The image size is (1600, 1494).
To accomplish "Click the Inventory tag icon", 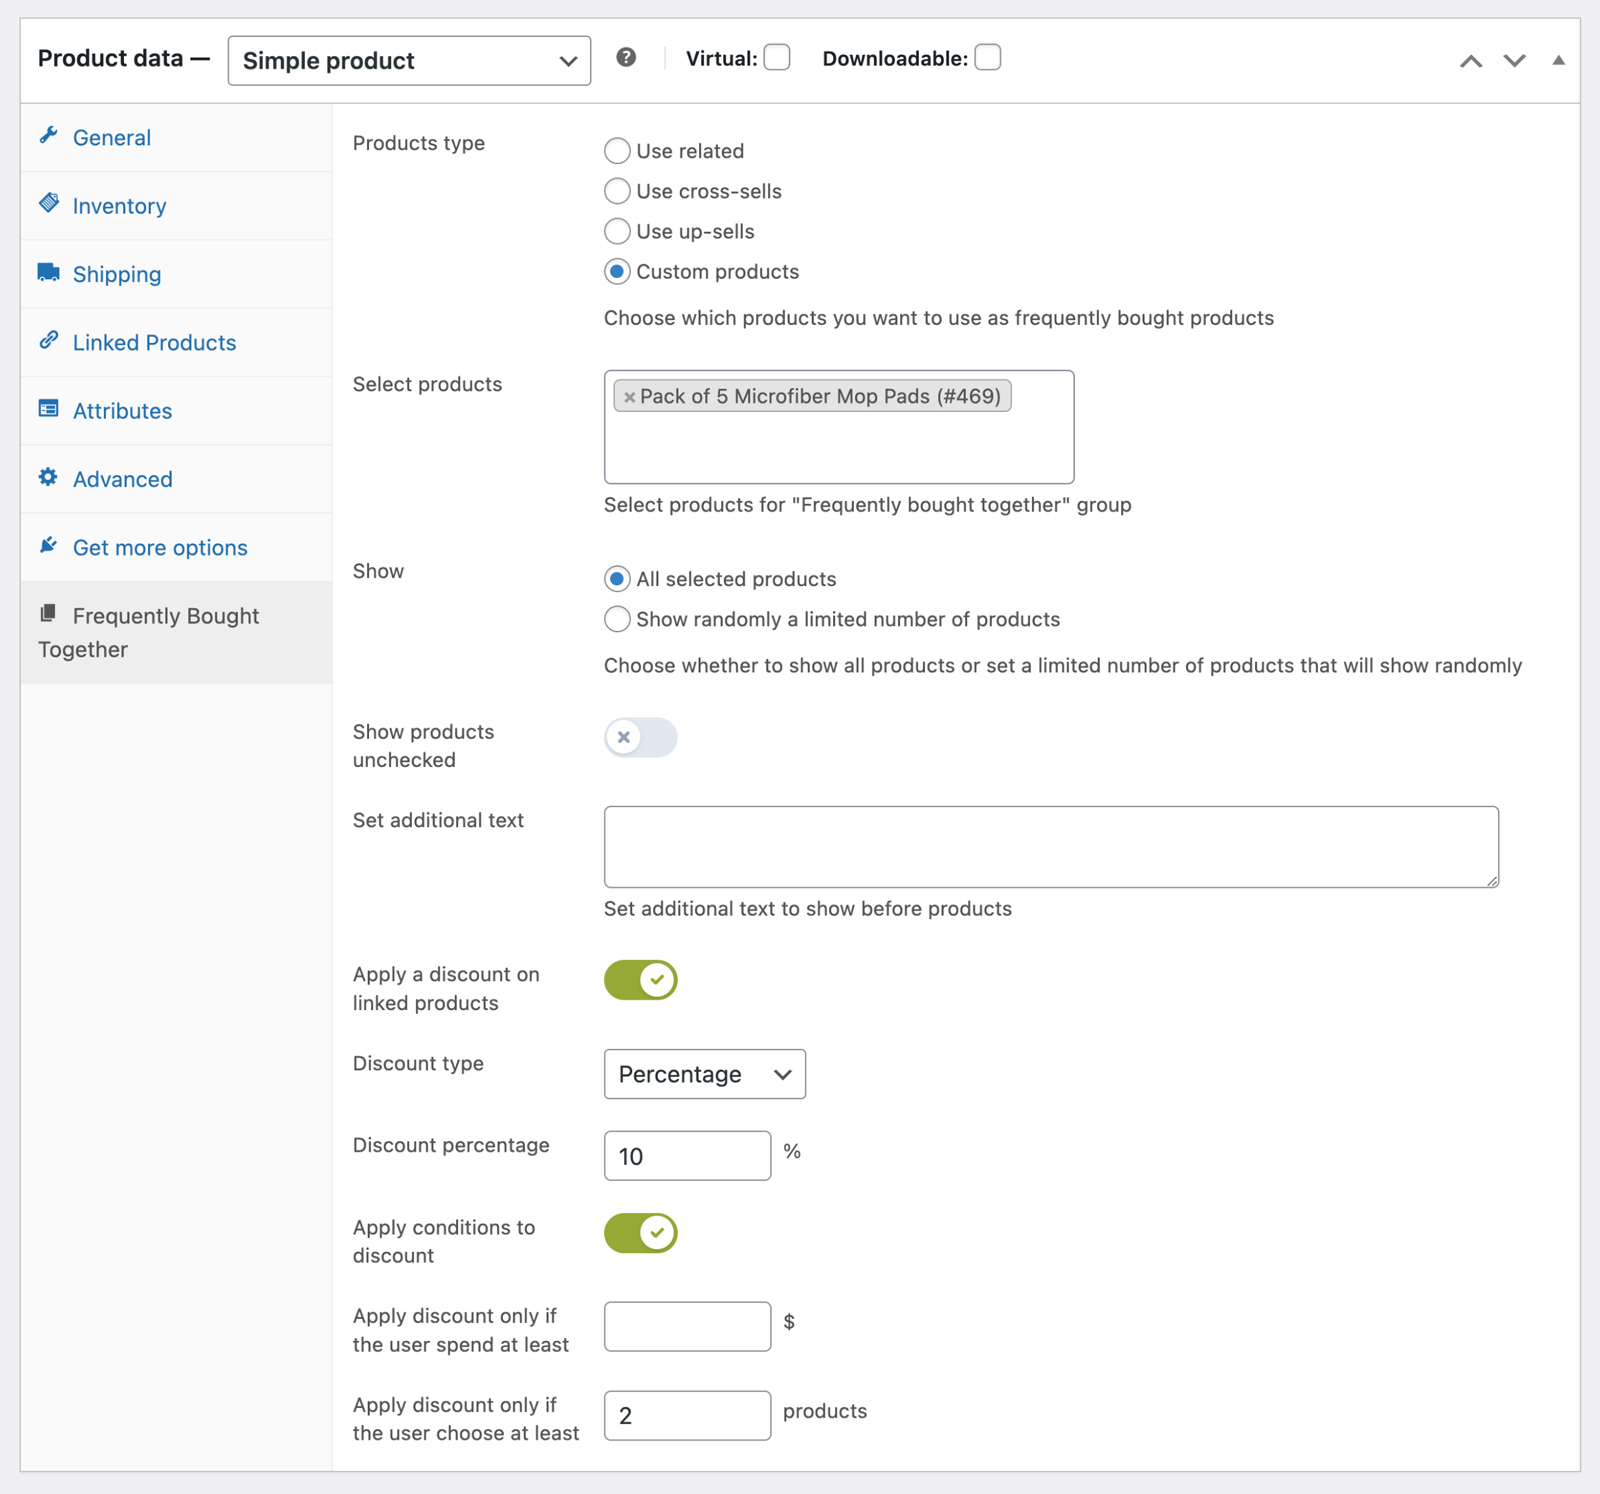I will (x=48, y=204).
